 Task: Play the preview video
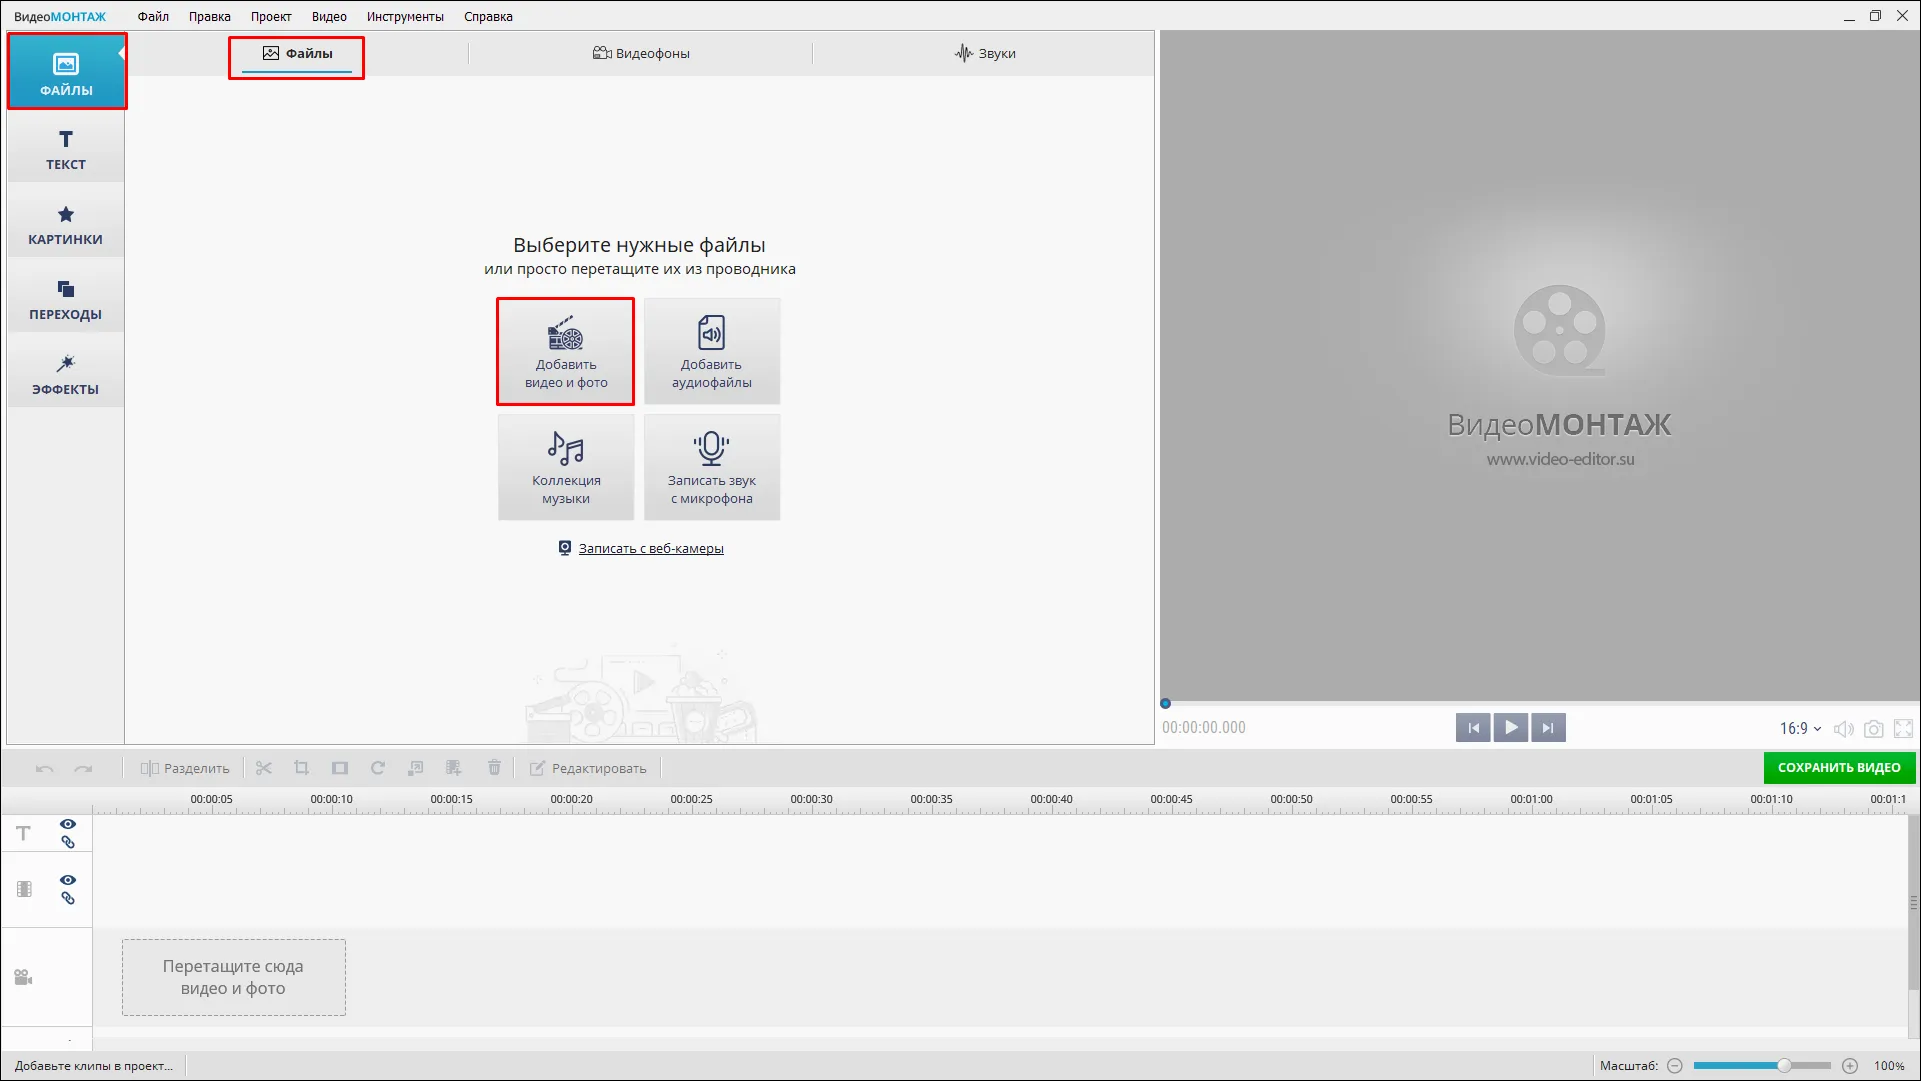[x=1511, y=728]
